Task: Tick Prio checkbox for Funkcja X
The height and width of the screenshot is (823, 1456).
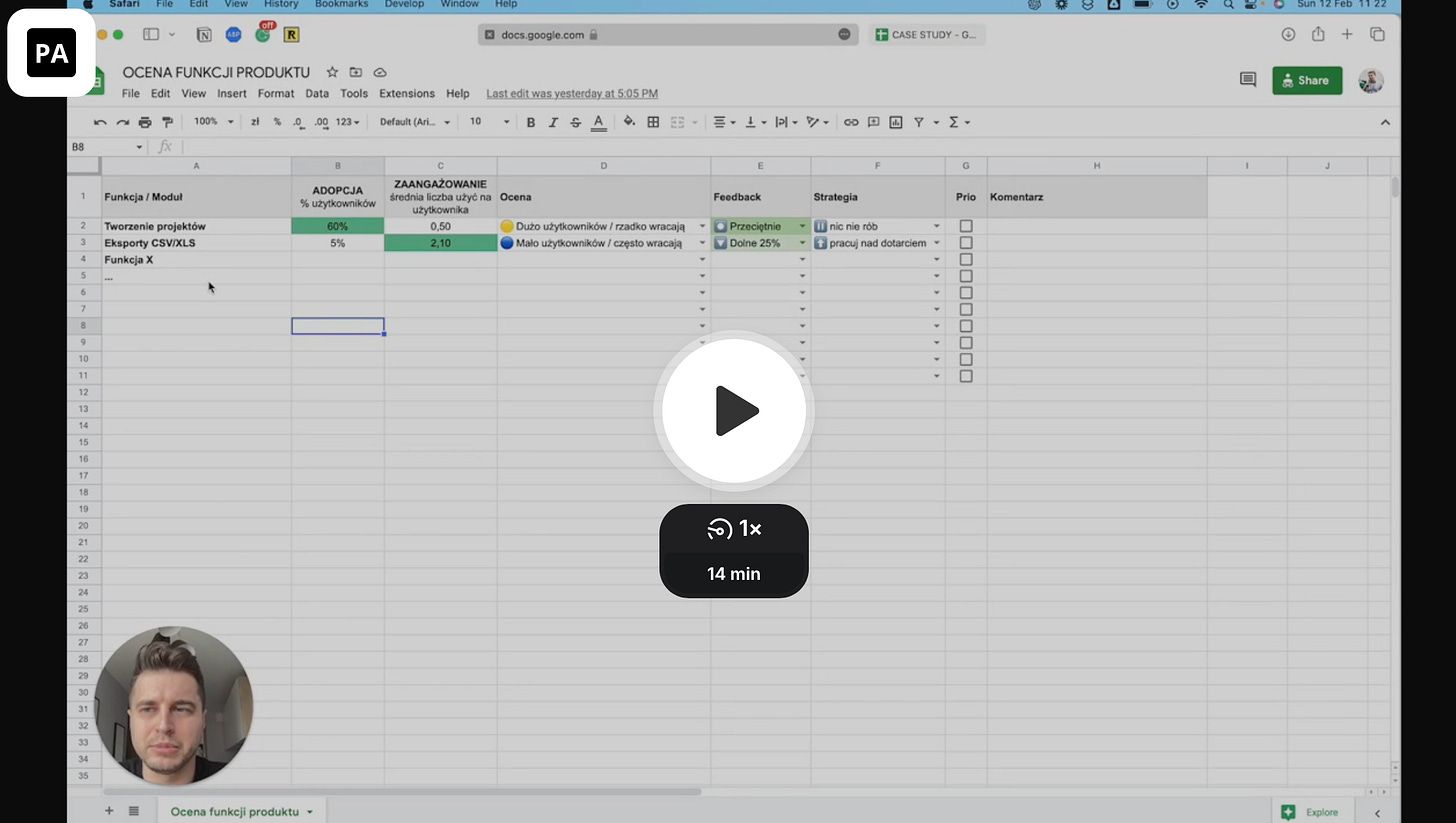Action: [966, 259]
